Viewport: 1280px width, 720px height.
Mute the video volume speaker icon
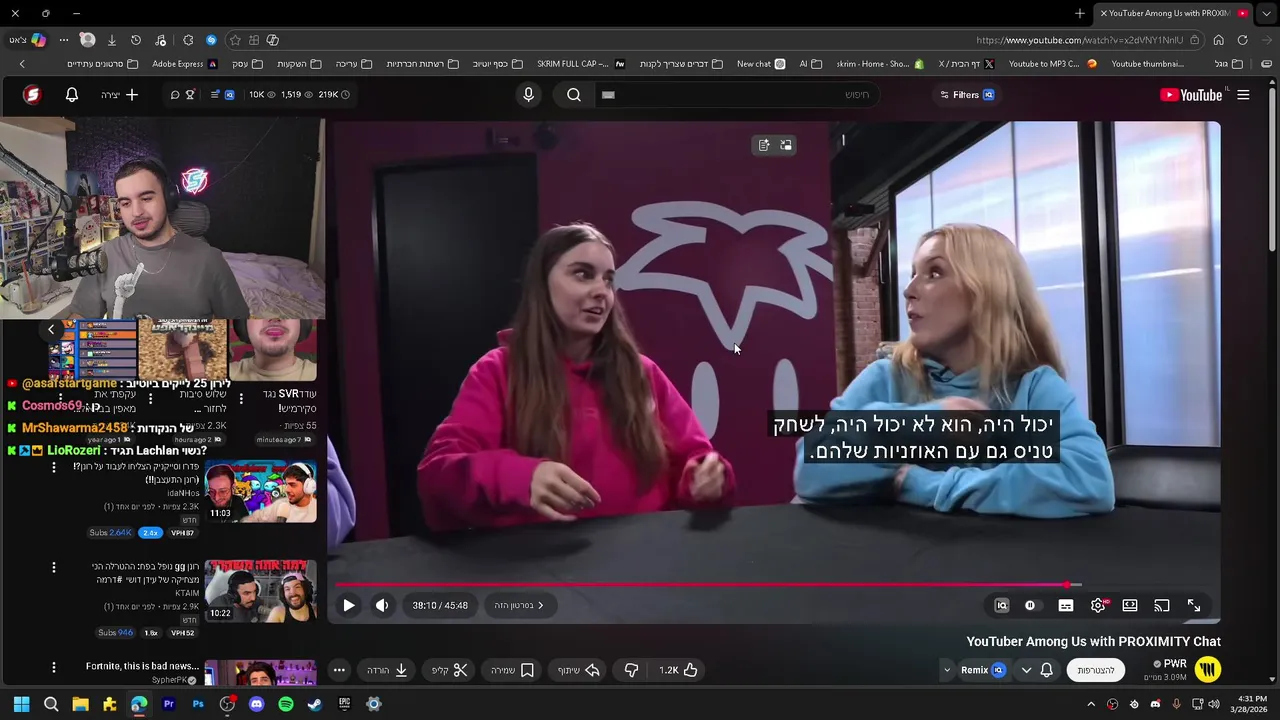(x=381, y=605)
